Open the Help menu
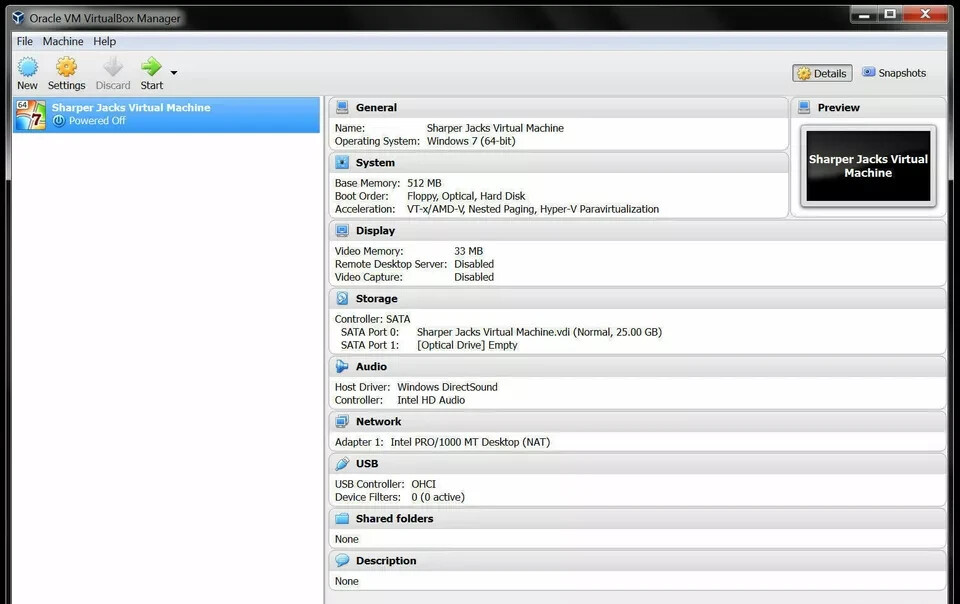 click(105, 41)
